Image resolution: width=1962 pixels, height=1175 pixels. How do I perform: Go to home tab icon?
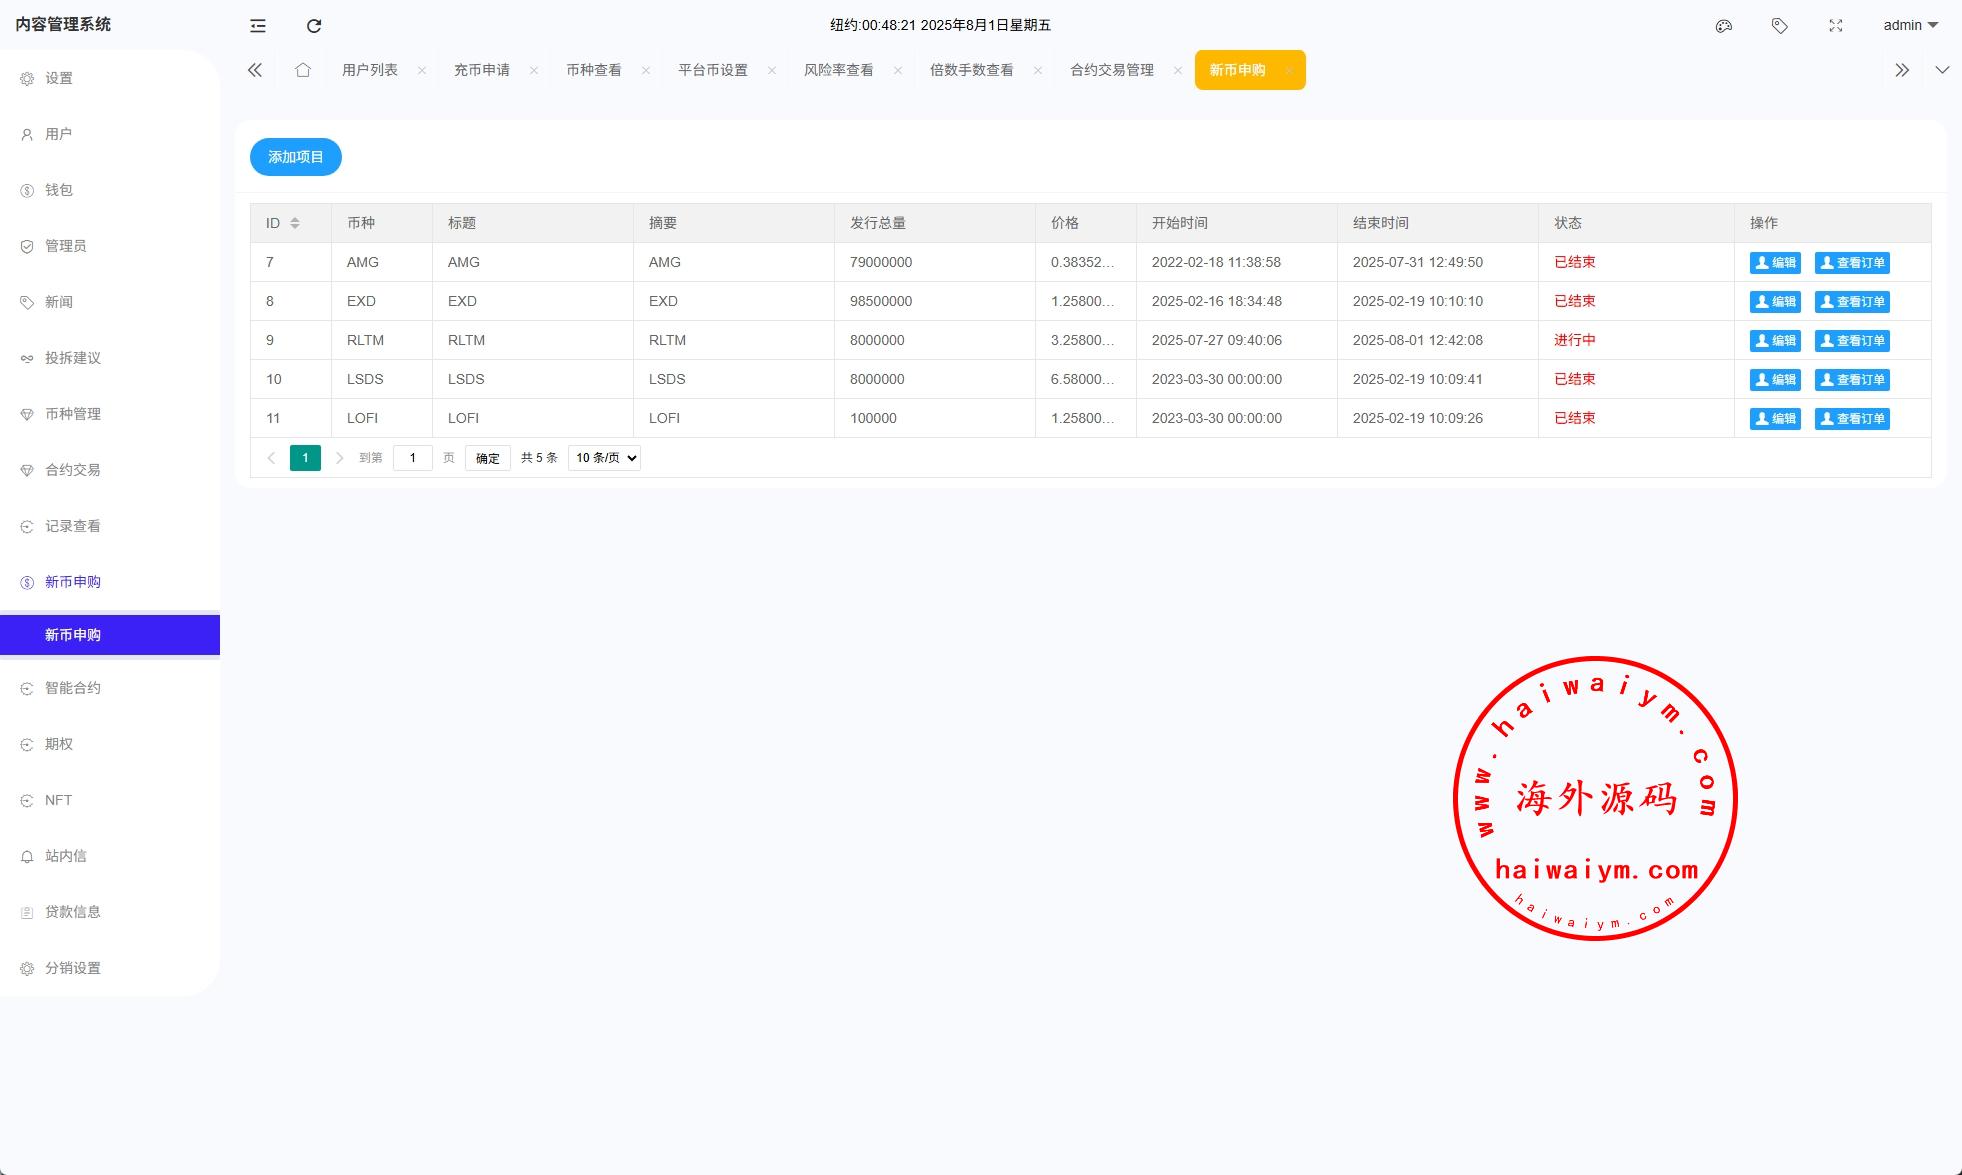tap(303, 70)
